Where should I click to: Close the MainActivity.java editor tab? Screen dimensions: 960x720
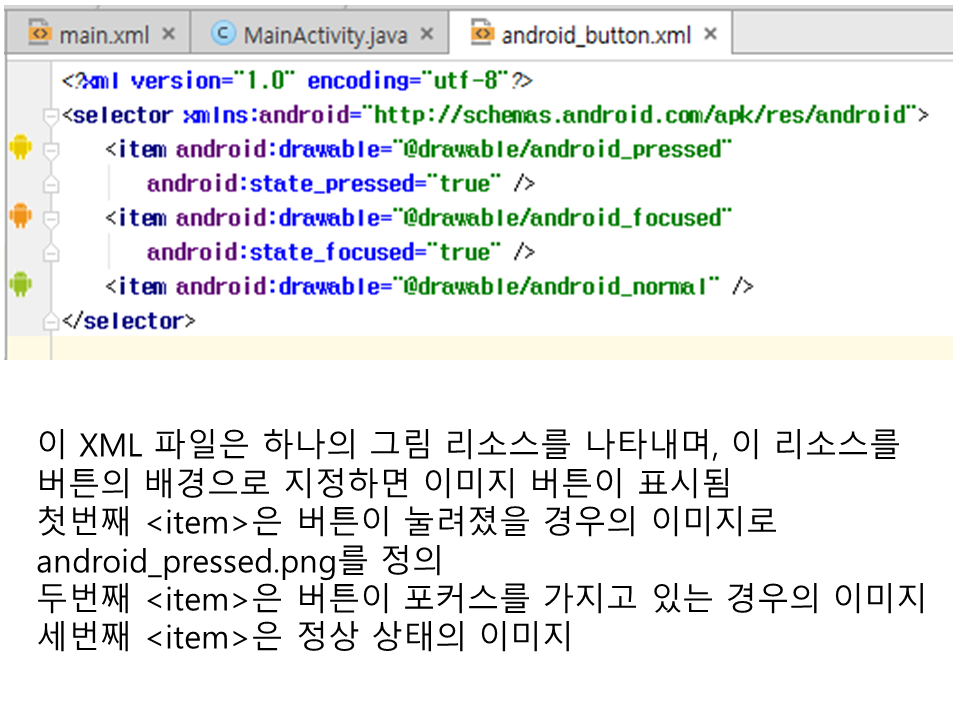(427, 35)
